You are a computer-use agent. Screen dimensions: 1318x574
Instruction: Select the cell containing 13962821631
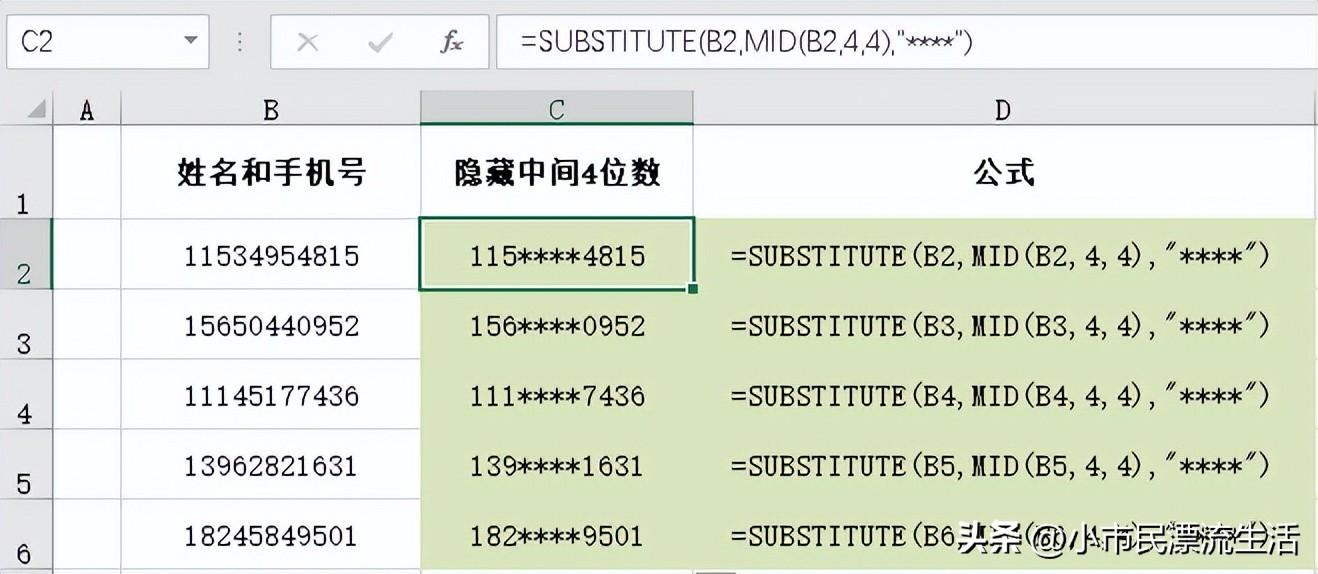270,466
